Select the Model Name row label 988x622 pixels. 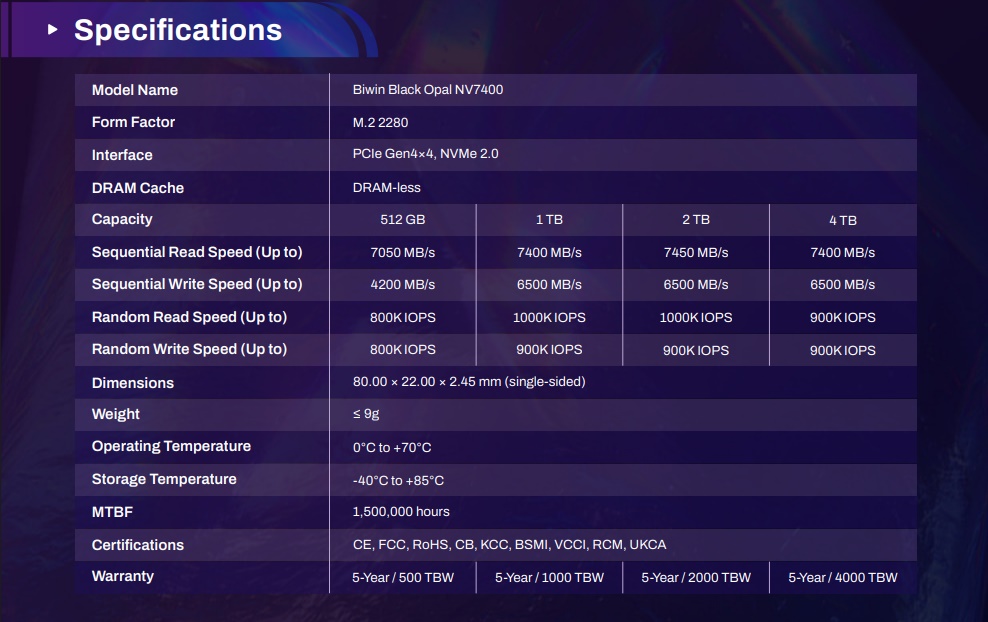(135, 90)
